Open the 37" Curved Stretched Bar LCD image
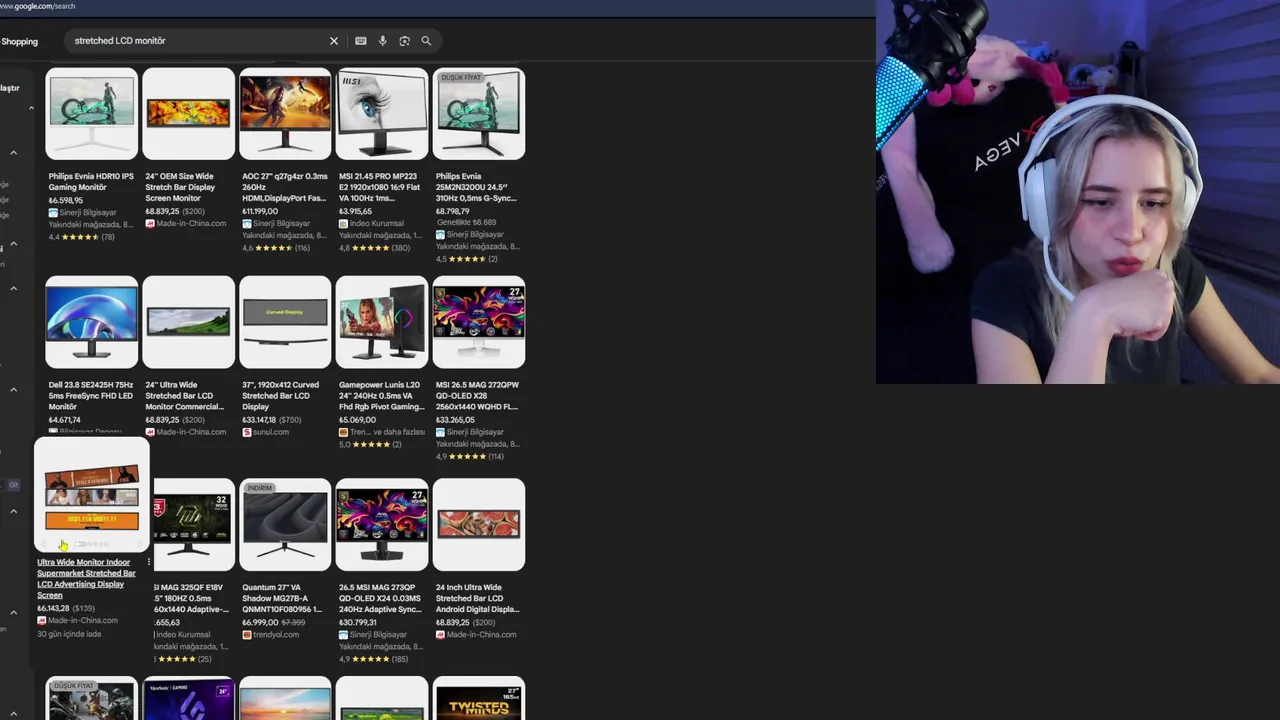This screenshot has width=1280, height=720. (285, 322)
